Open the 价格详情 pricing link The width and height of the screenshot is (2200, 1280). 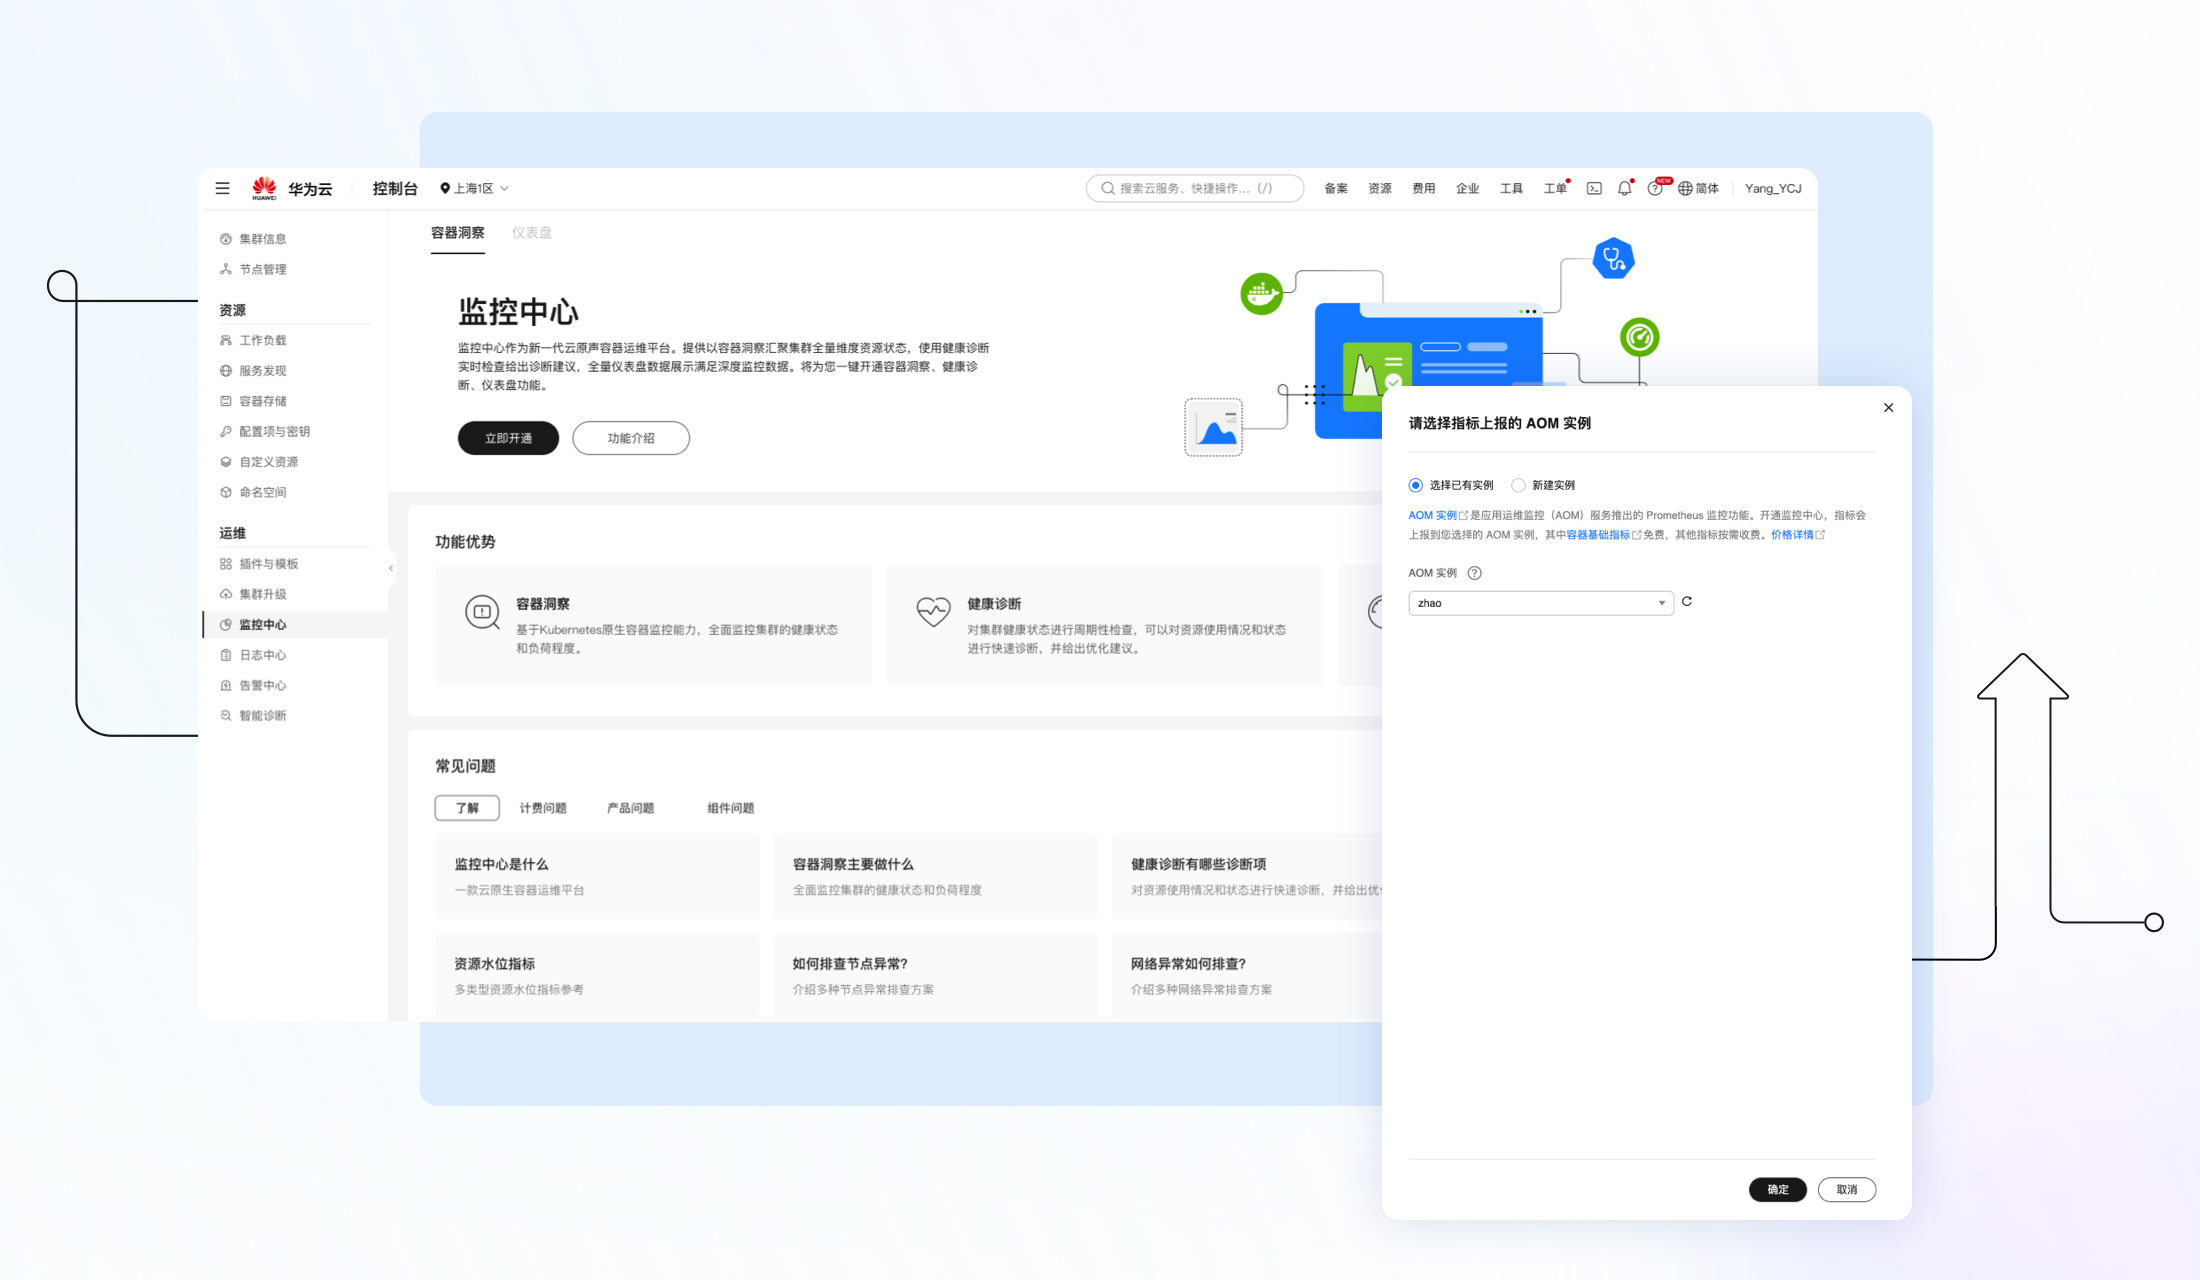coord(1792,535)
